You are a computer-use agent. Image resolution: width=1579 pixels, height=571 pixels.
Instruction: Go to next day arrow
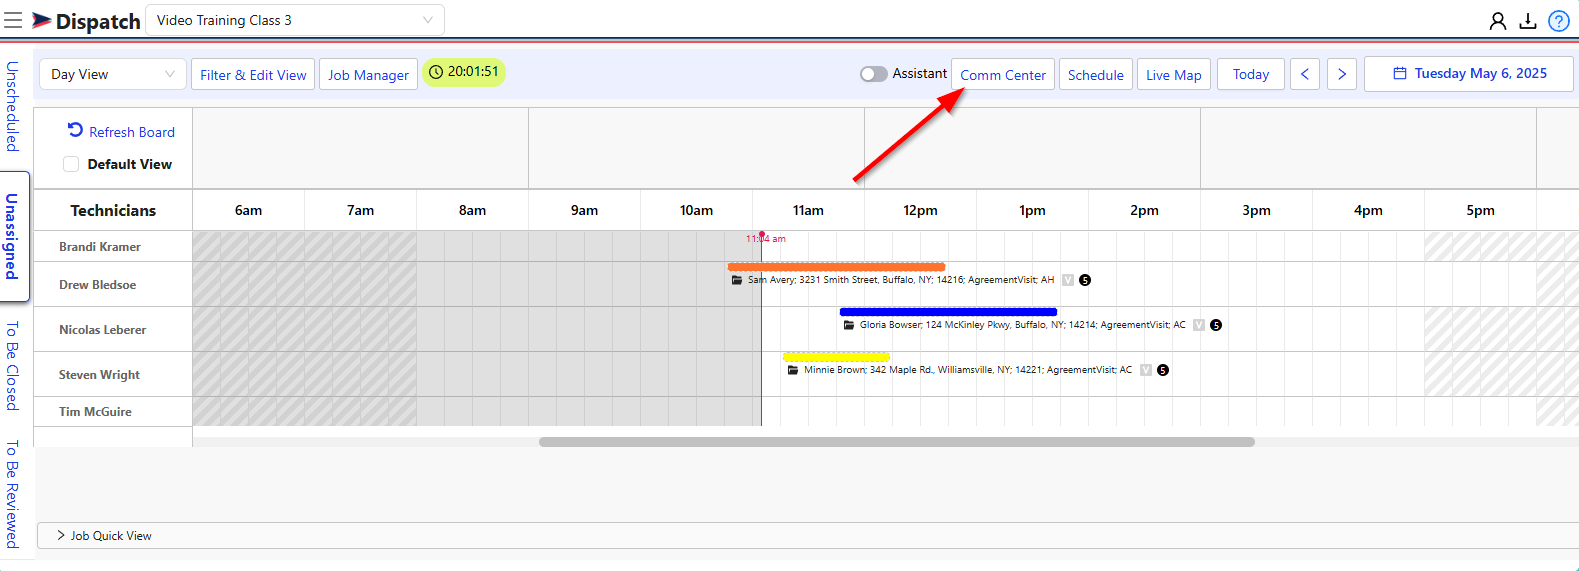coord(1342,74)
